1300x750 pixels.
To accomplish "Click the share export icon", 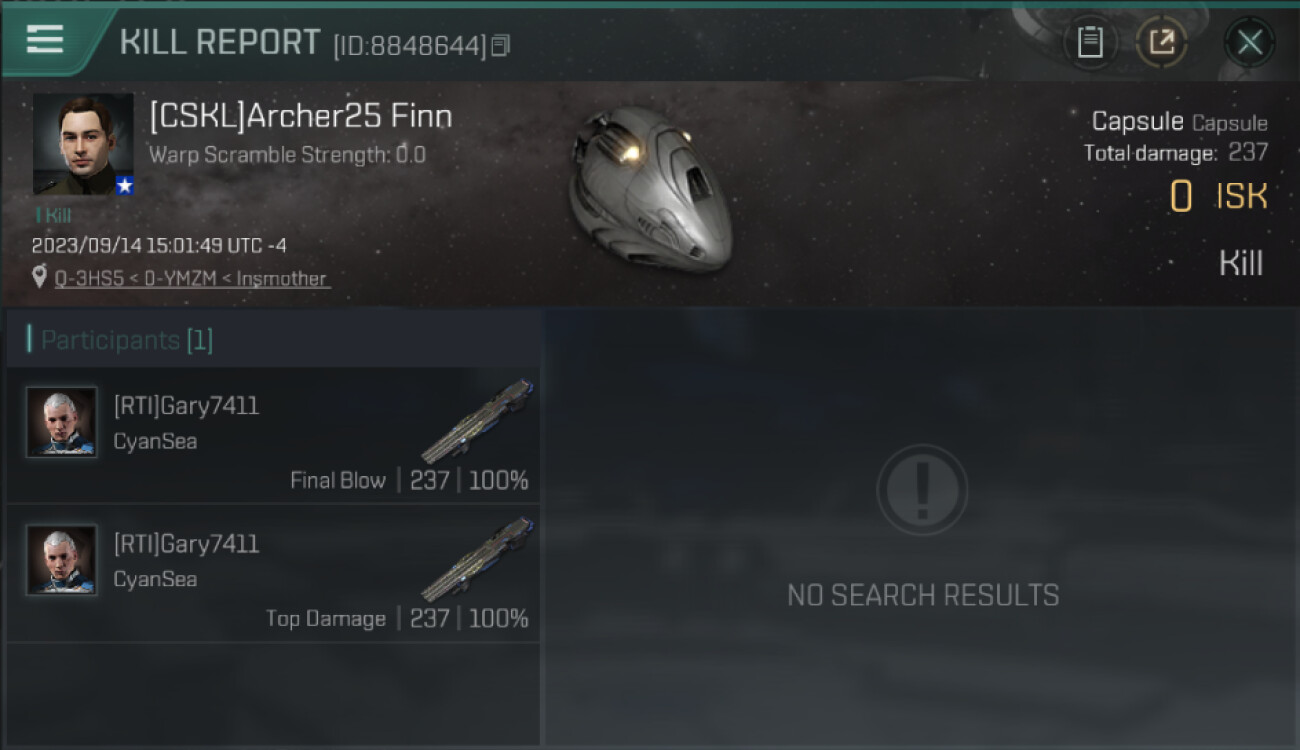I will pyautogui.click(x=1161, y=42).
